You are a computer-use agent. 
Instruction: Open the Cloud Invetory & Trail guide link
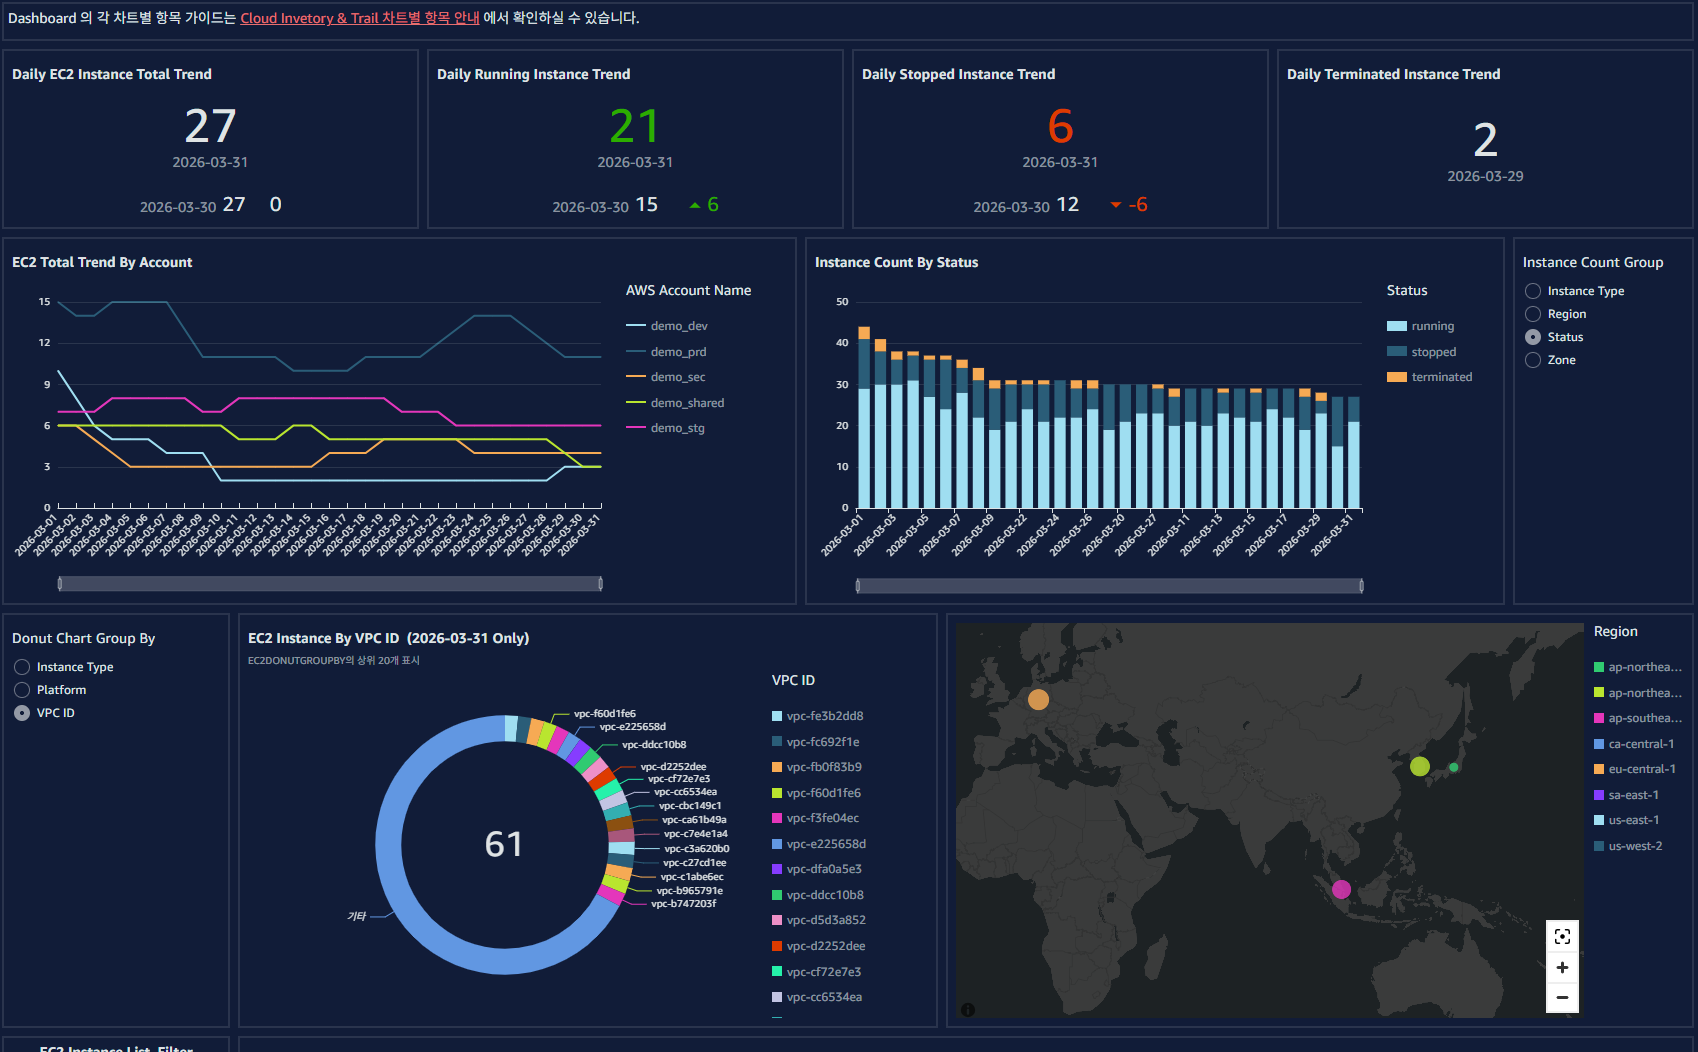[x=360, y=18]
